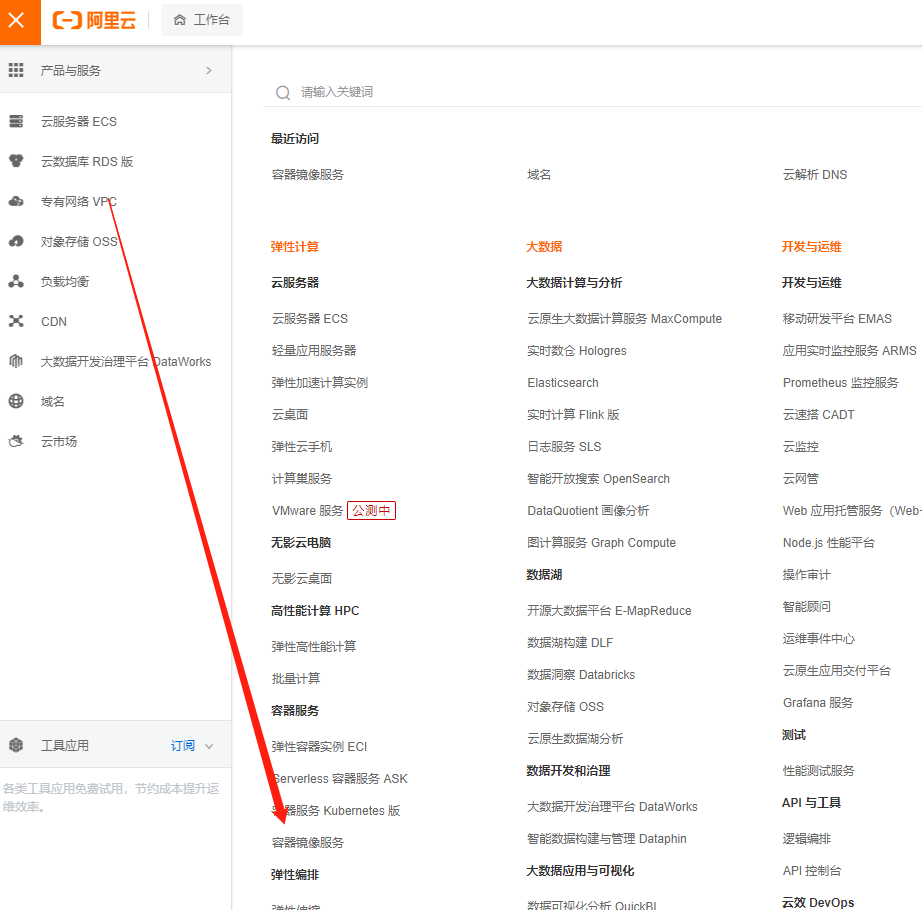Open 移动研发平台 EMAS link

click(x=837, y=319)
